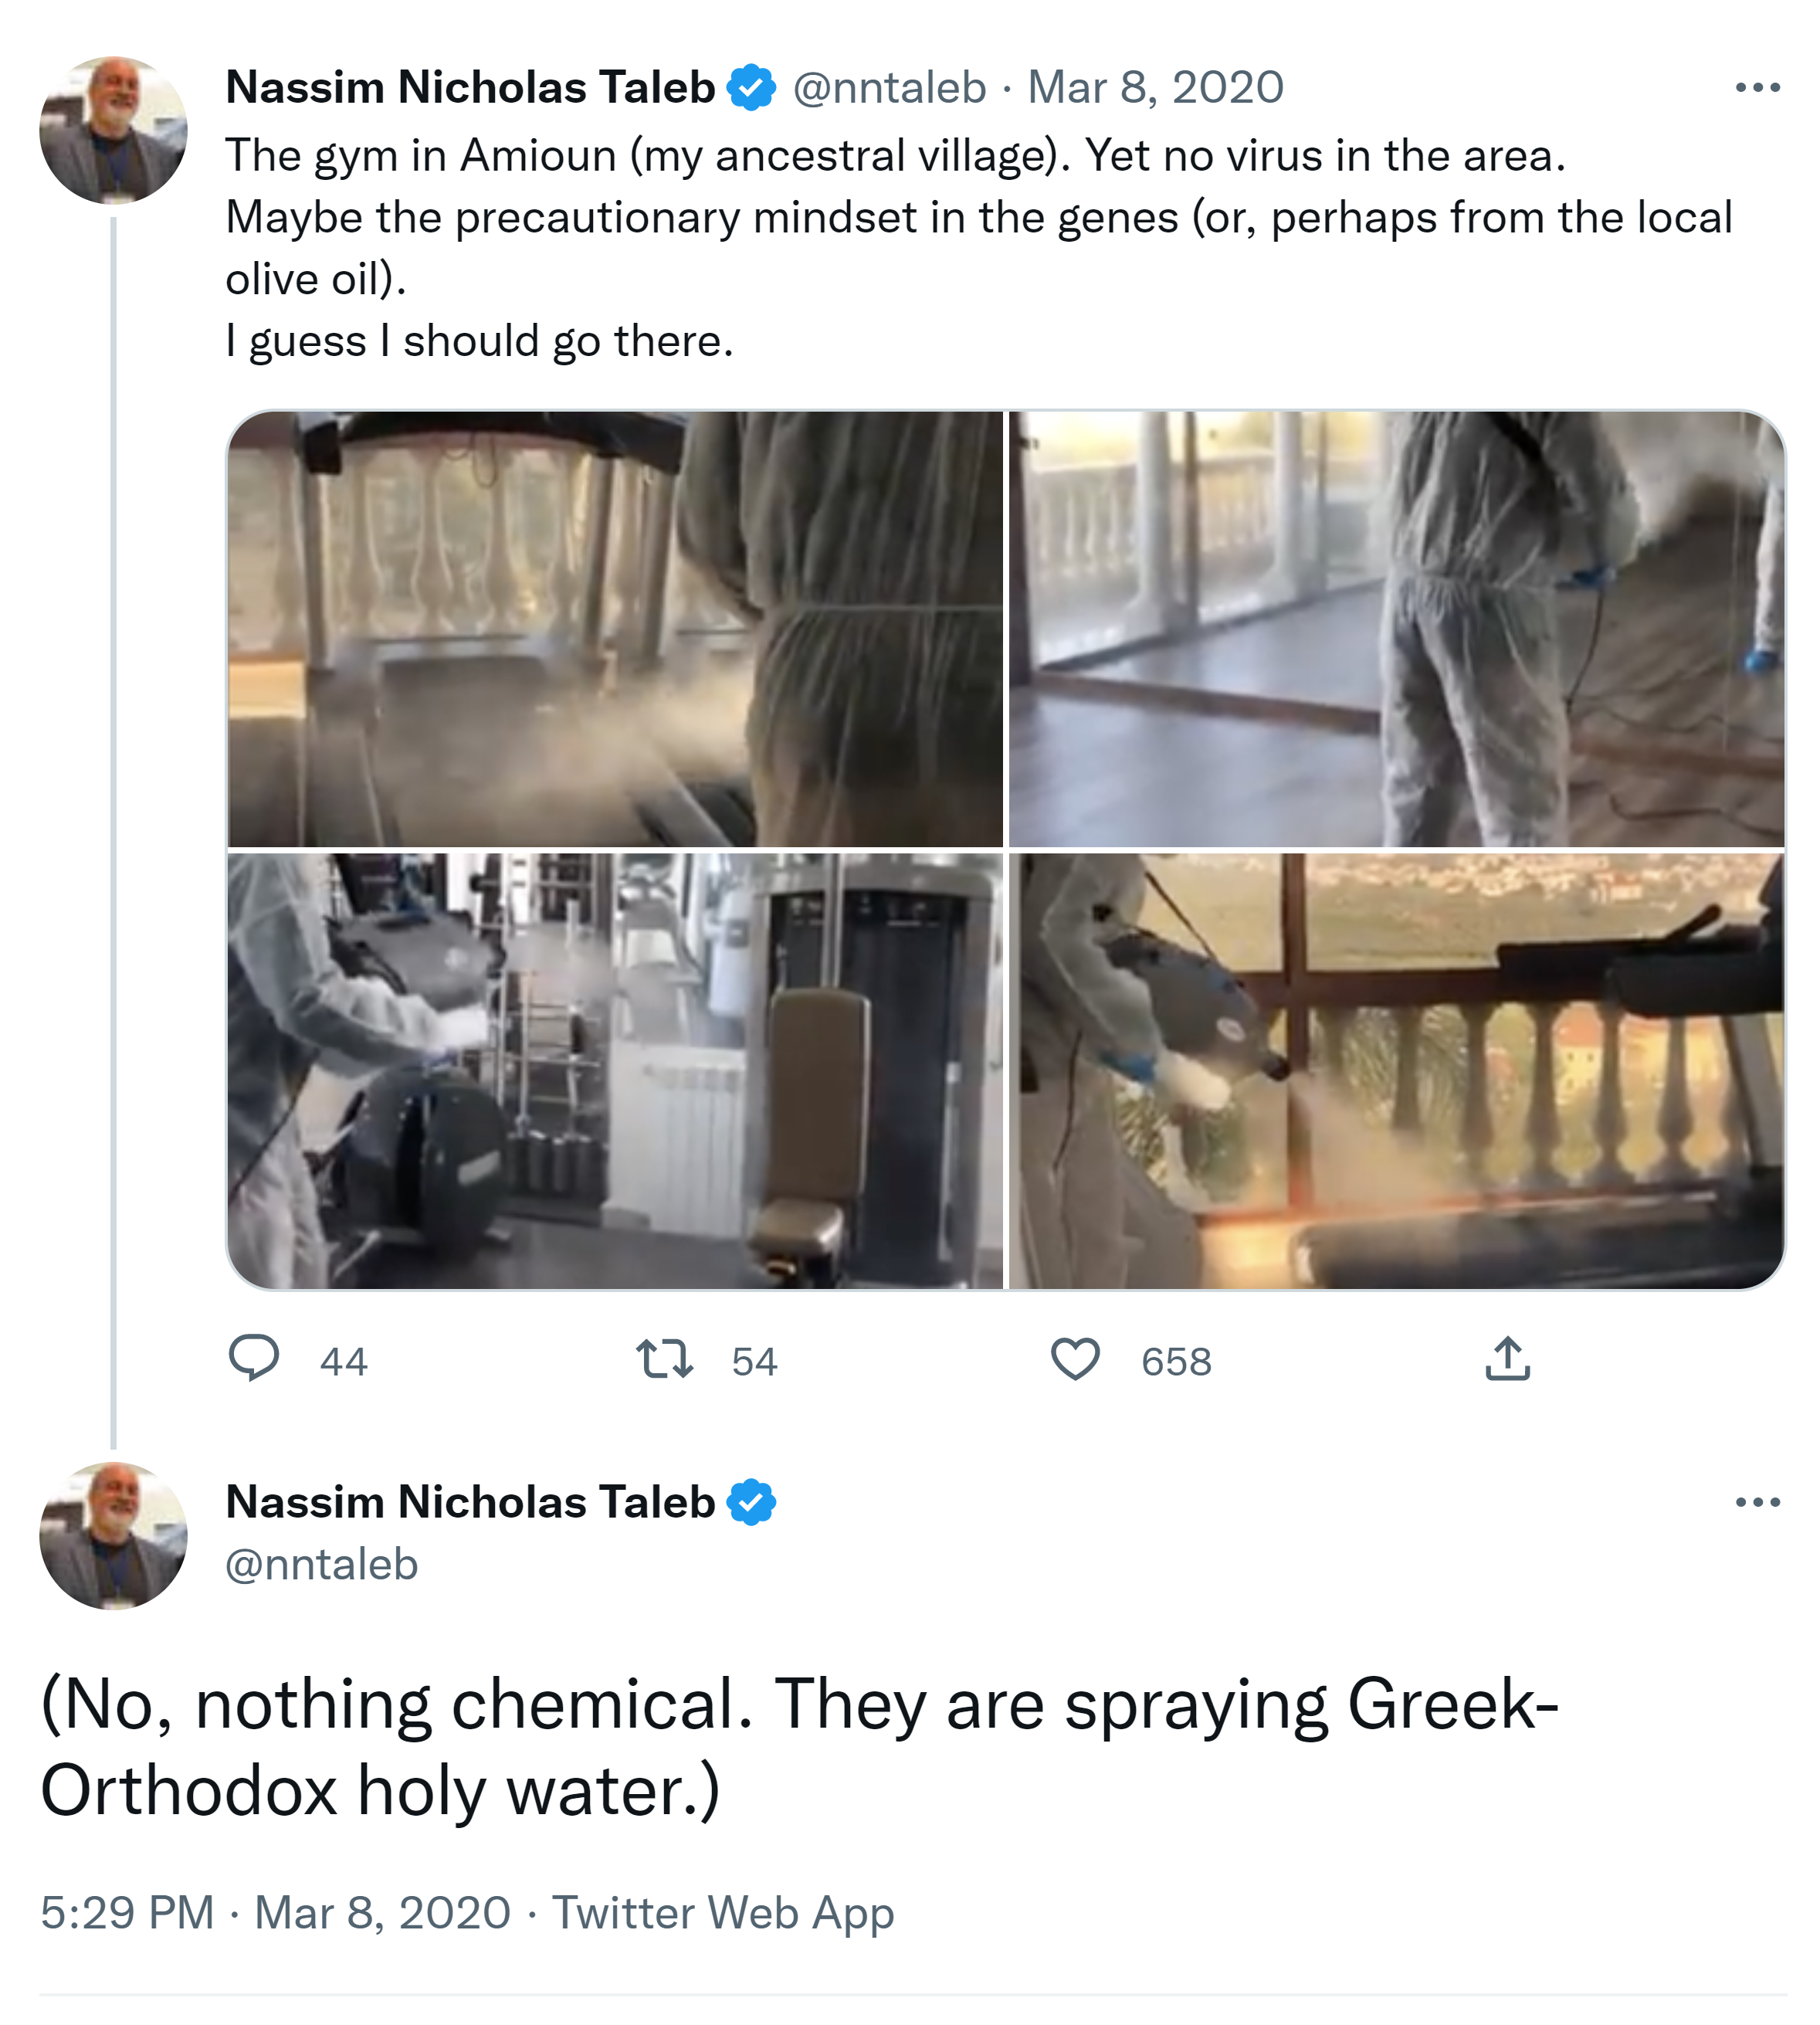1820x2025 pixels.
Task: Click the share upload icon
Action: [x=1507, y=1359]
